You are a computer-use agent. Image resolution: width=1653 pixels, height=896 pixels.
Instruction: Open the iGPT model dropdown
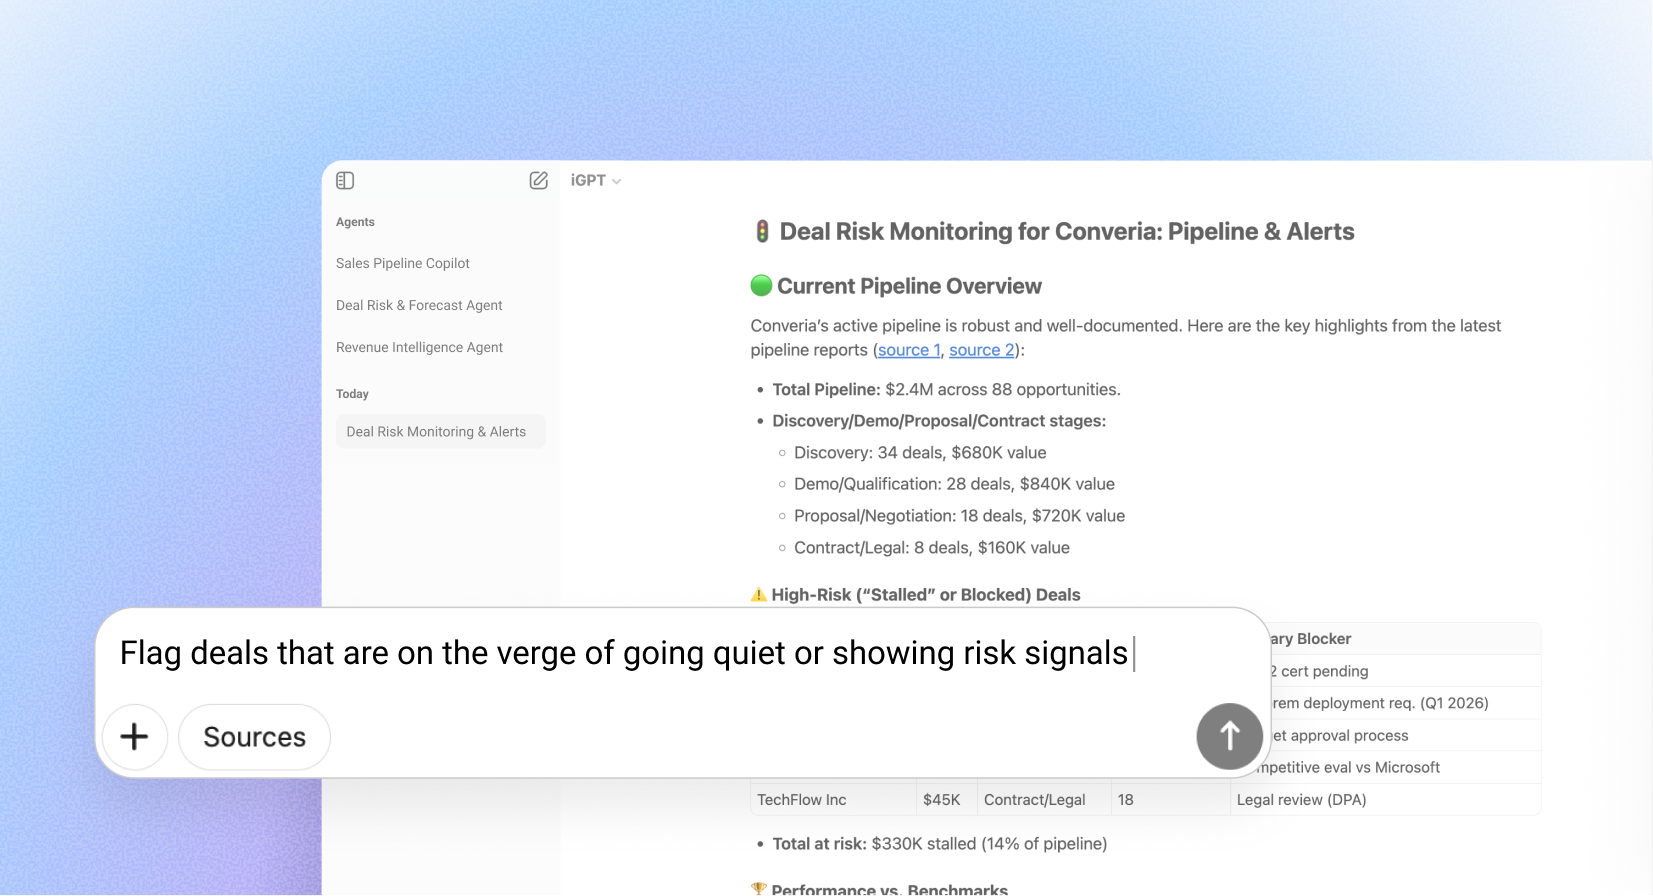(596, 181)
